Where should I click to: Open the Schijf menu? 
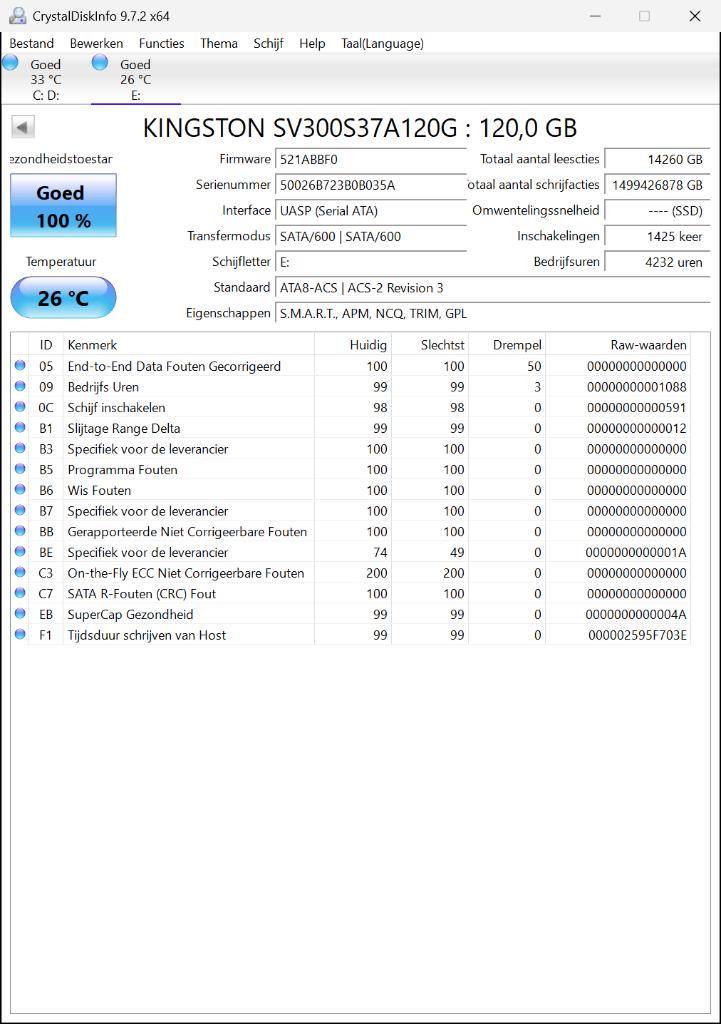click(268, 43)
